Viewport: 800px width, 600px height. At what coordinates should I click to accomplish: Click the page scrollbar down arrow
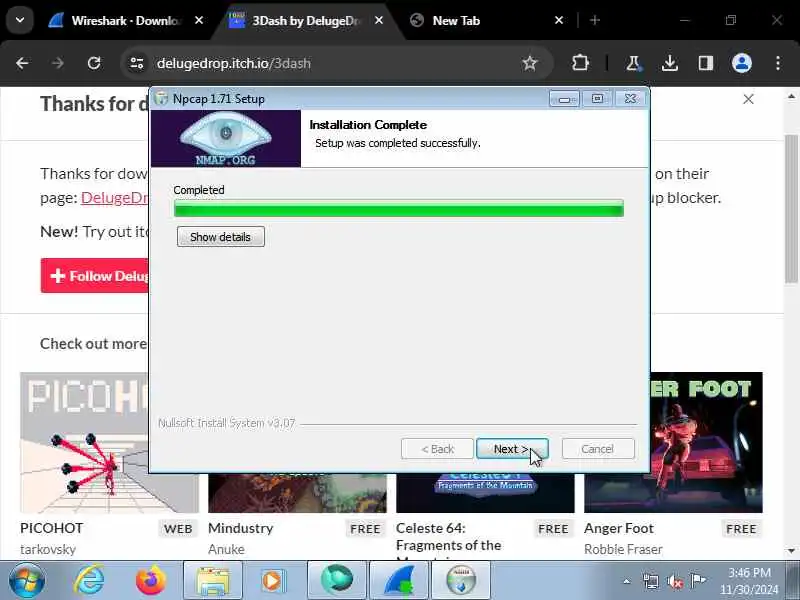coord(791,551)
